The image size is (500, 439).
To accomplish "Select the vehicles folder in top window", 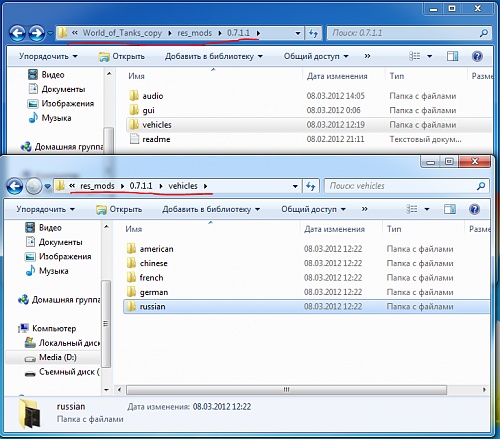I will [x=309, y=125].
